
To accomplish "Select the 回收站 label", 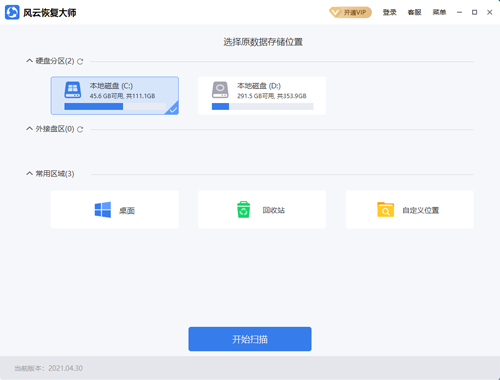I will (274, 210).
